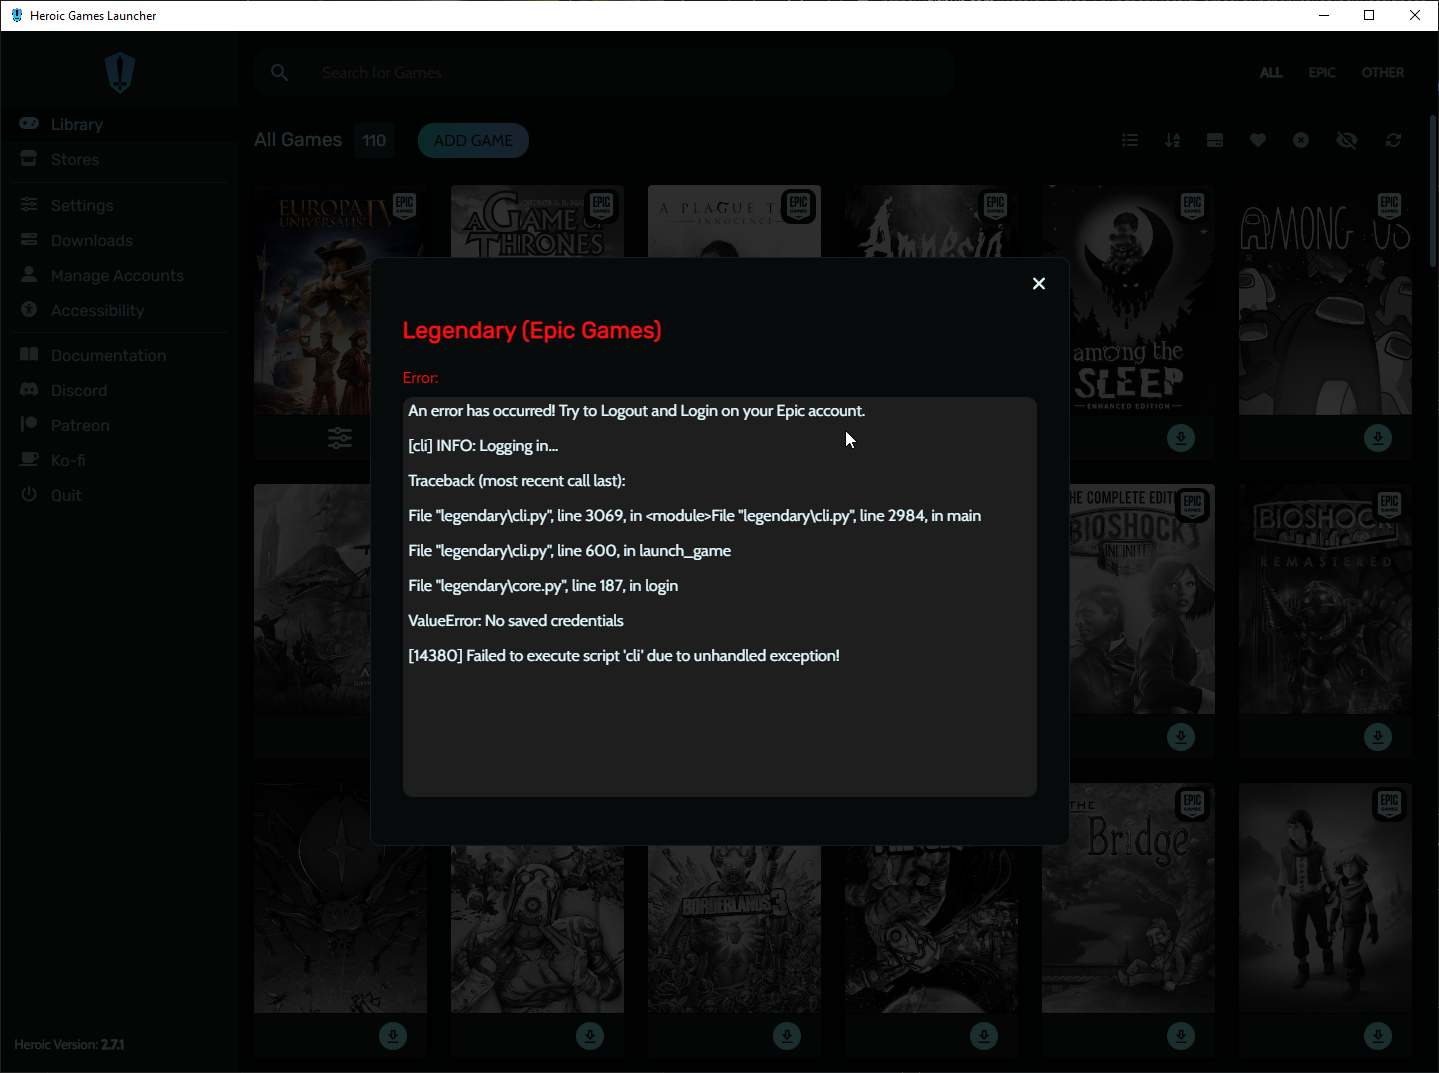Open the Patreon page
Image resolution: width=1439 pixels, height=1073 pixels.
(x=79, y=425)
